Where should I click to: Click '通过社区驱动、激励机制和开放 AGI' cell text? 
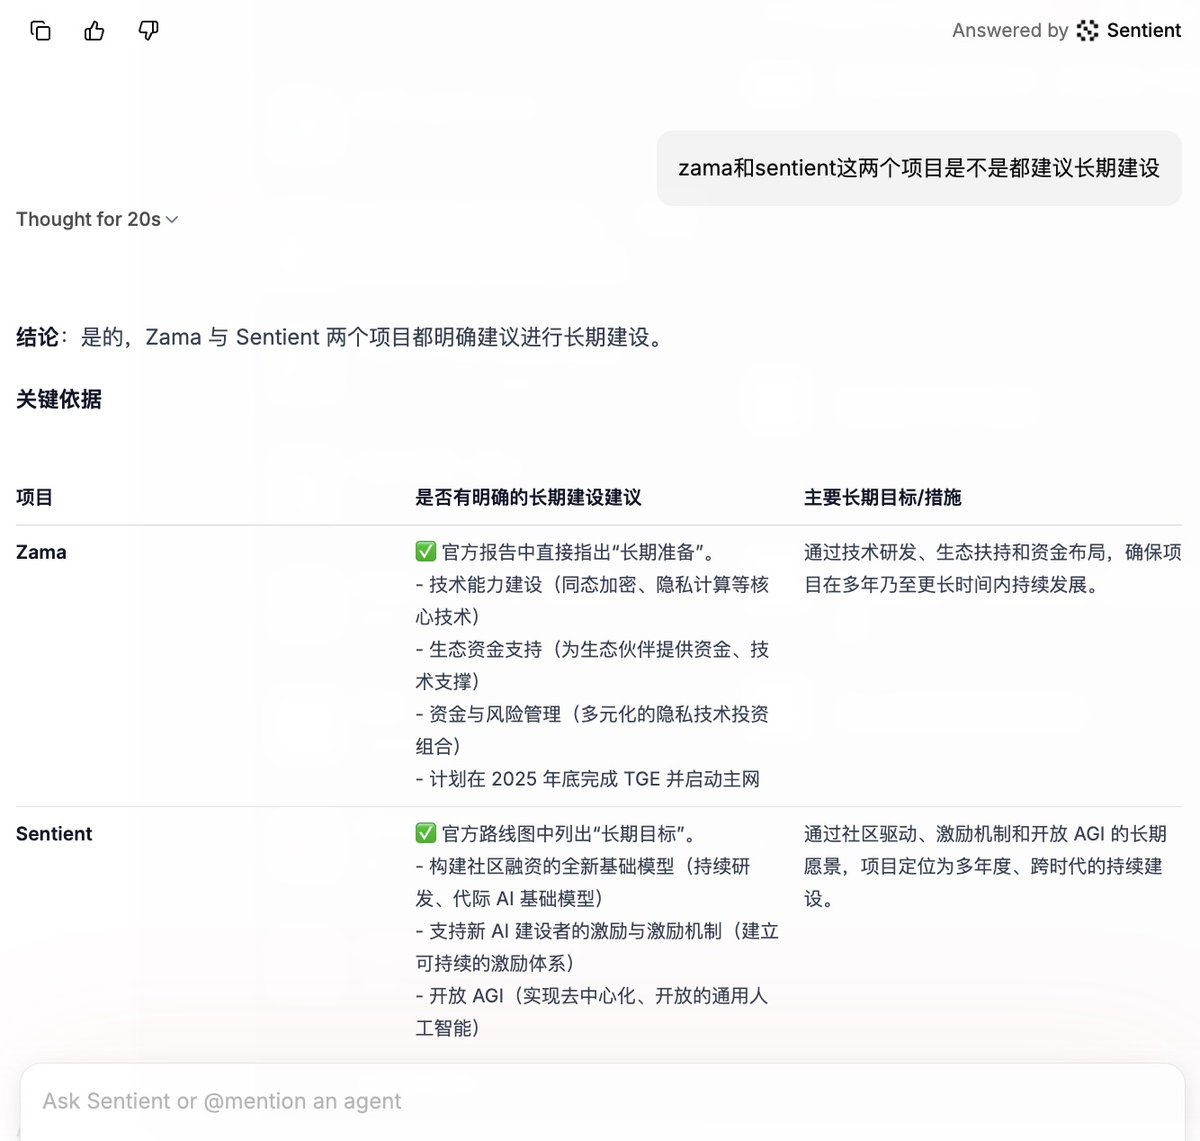985,866
